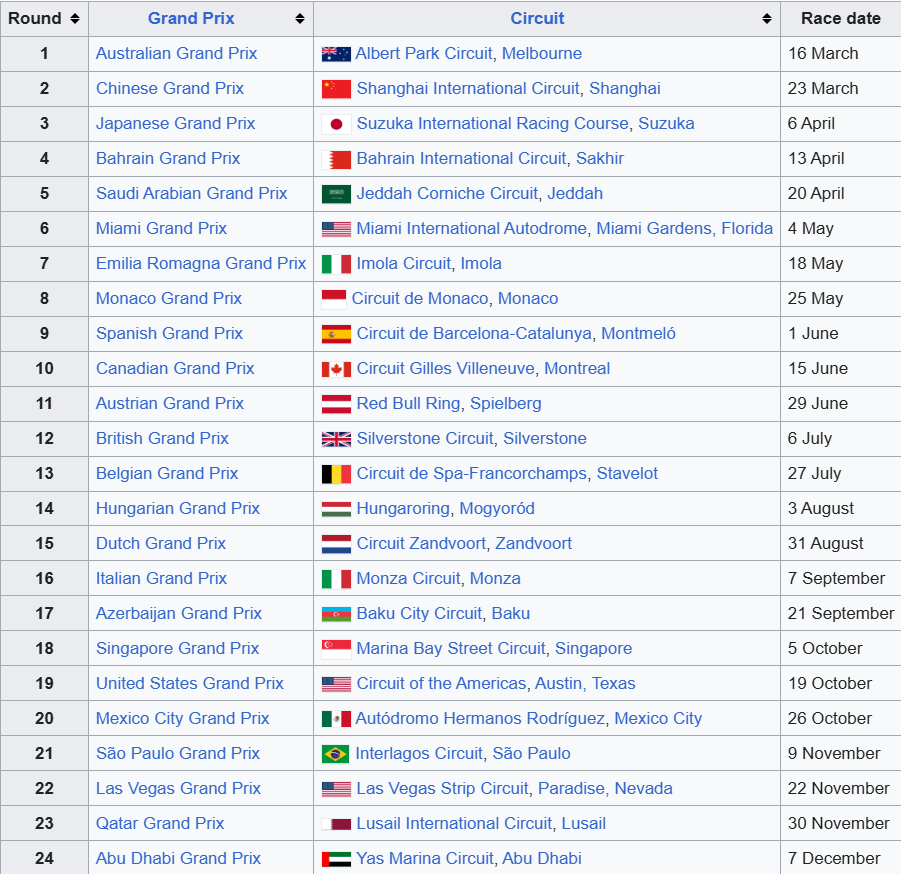Open the Red Bull Ring link

(x=409, y=404)
